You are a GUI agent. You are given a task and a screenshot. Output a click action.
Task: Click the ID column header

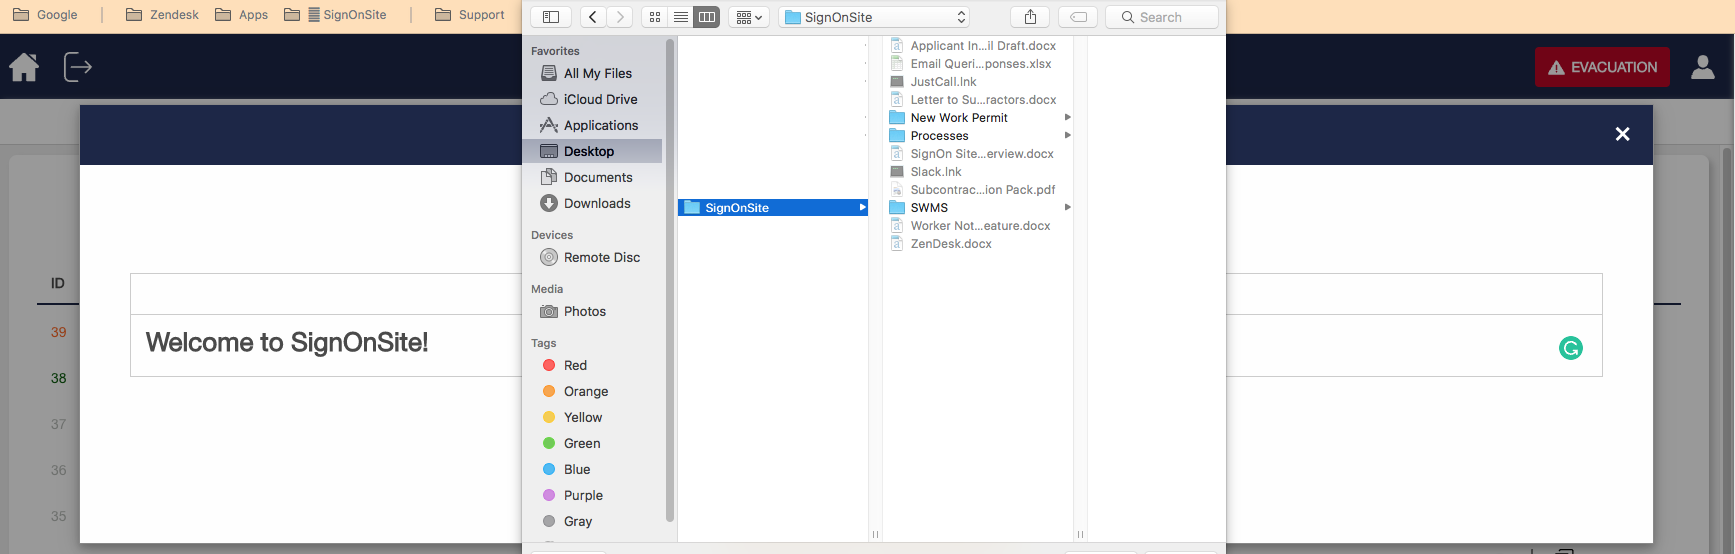[58, 283]
